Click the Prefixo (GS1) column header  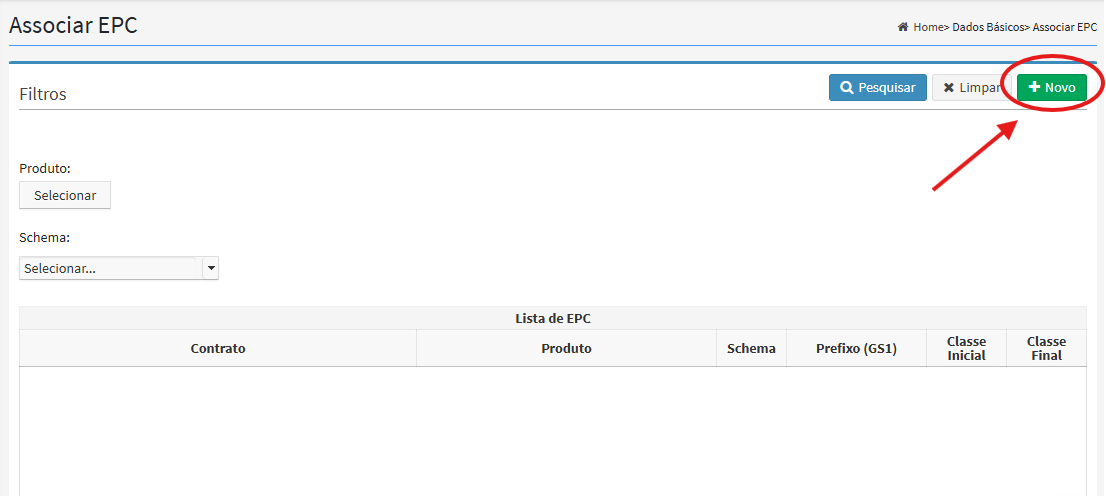[856, 348]
